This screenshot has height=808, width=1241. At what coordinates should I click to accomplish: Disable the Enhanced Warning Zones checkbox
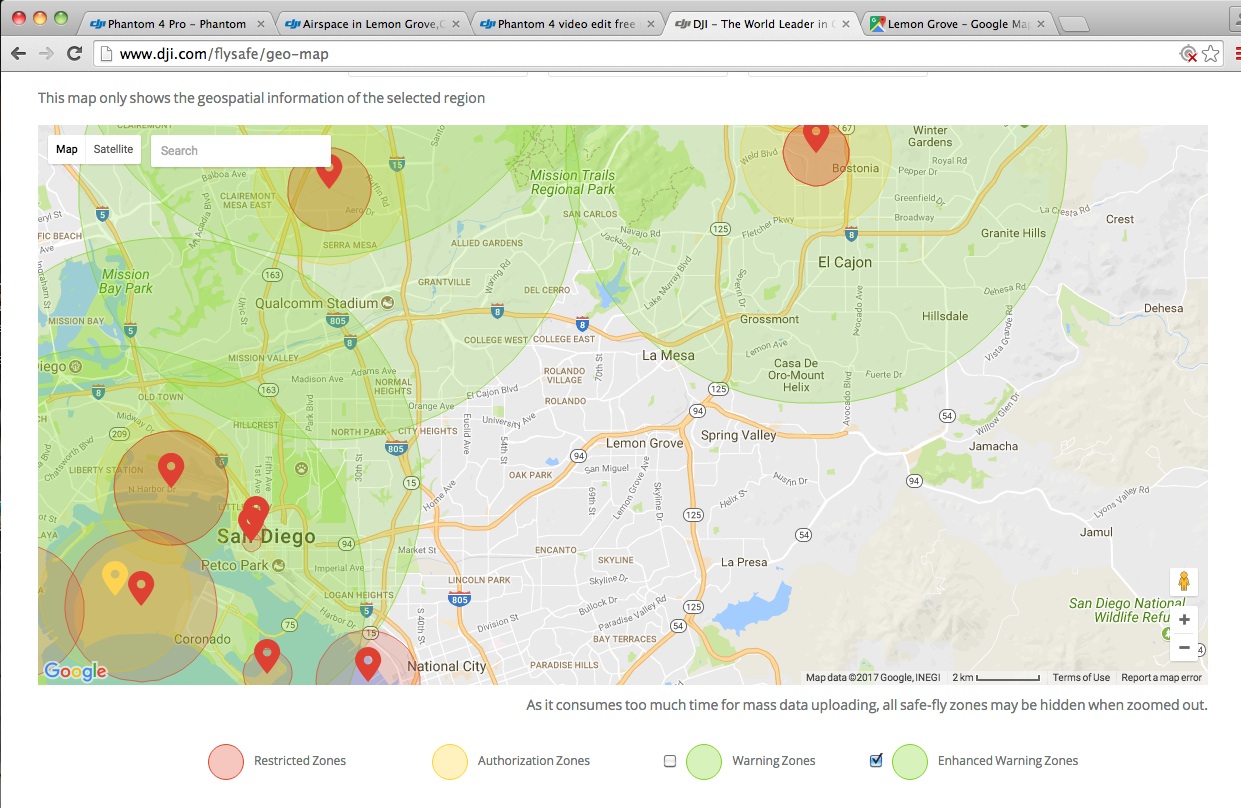(875, 760)
